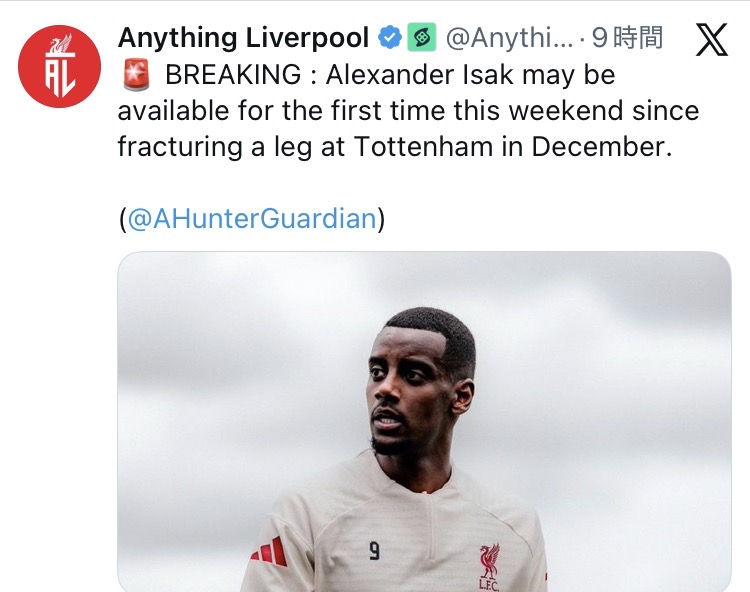Open the Anything Liverpool display name
Screen dimensions: 750x592
(245, 38)
